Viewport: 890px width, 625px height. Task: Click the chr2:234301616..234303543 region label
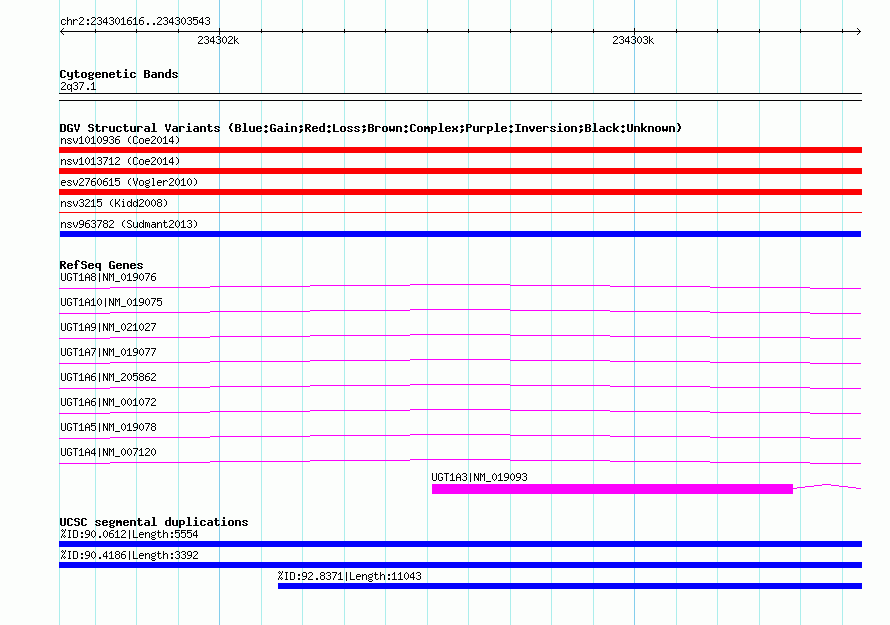point(135,21)
